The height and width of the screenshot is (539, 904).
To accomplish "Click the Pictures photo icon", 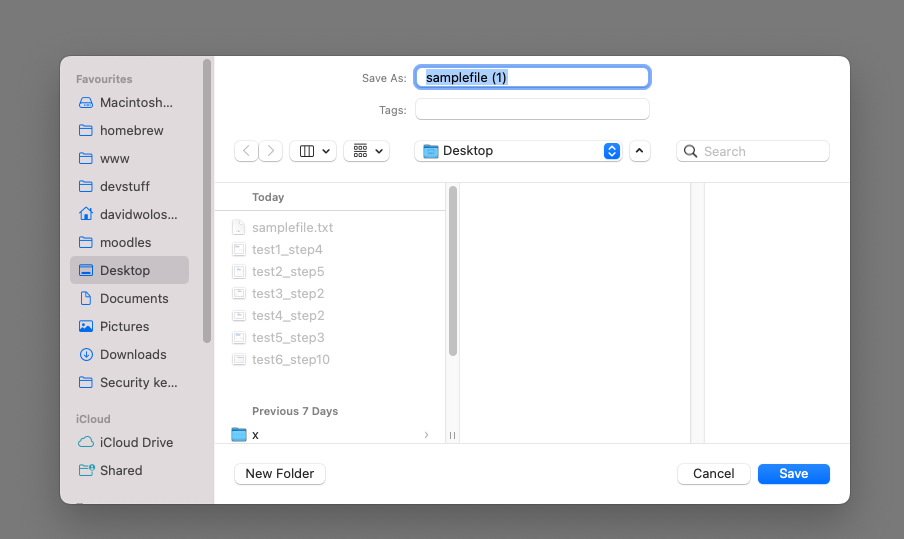I will point(86,326).
